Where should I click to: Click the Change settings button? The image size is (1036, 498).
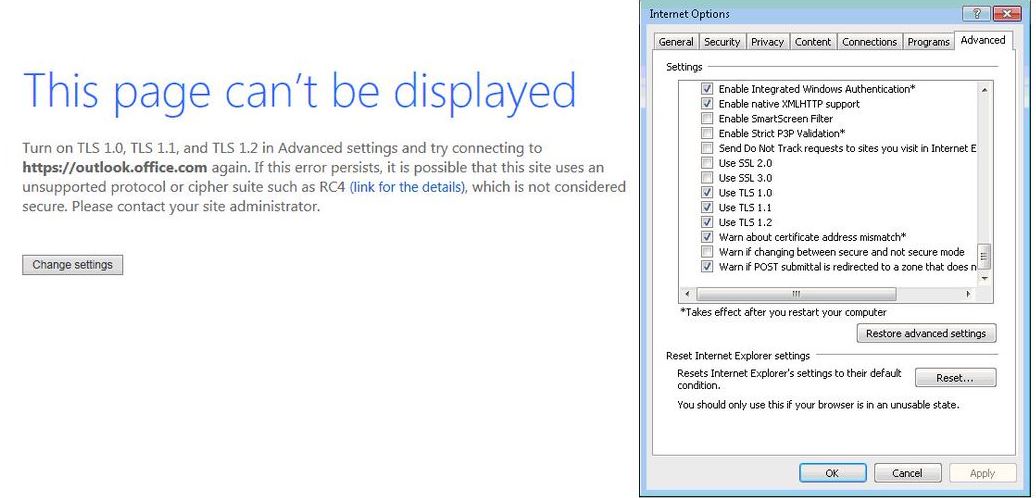click(x=73, y=265)
